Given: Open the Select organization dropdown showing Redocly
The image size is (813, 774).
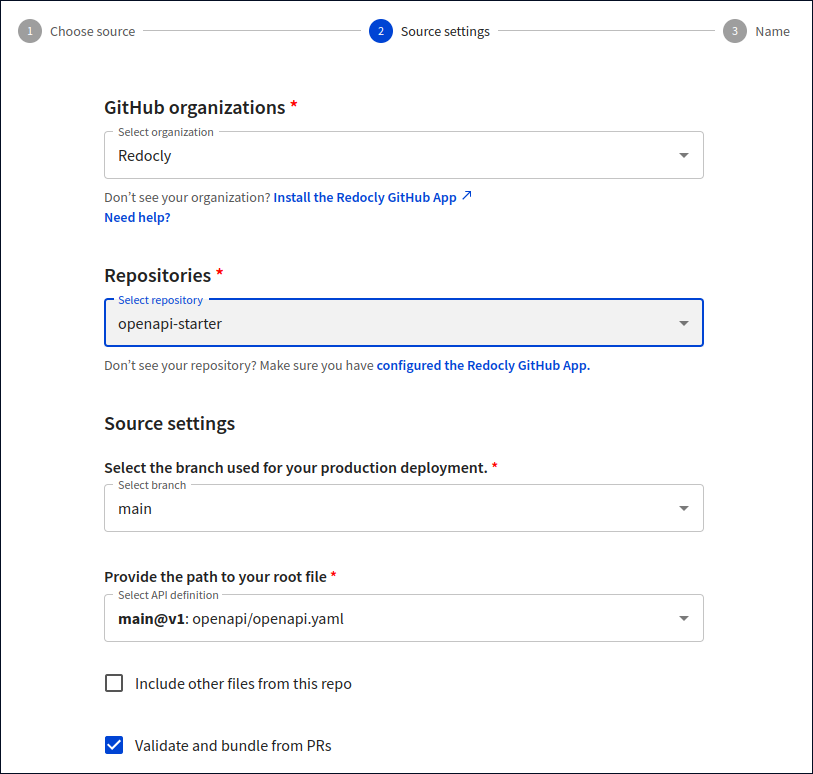Looking at the screenshot, I should pos(403,155).
